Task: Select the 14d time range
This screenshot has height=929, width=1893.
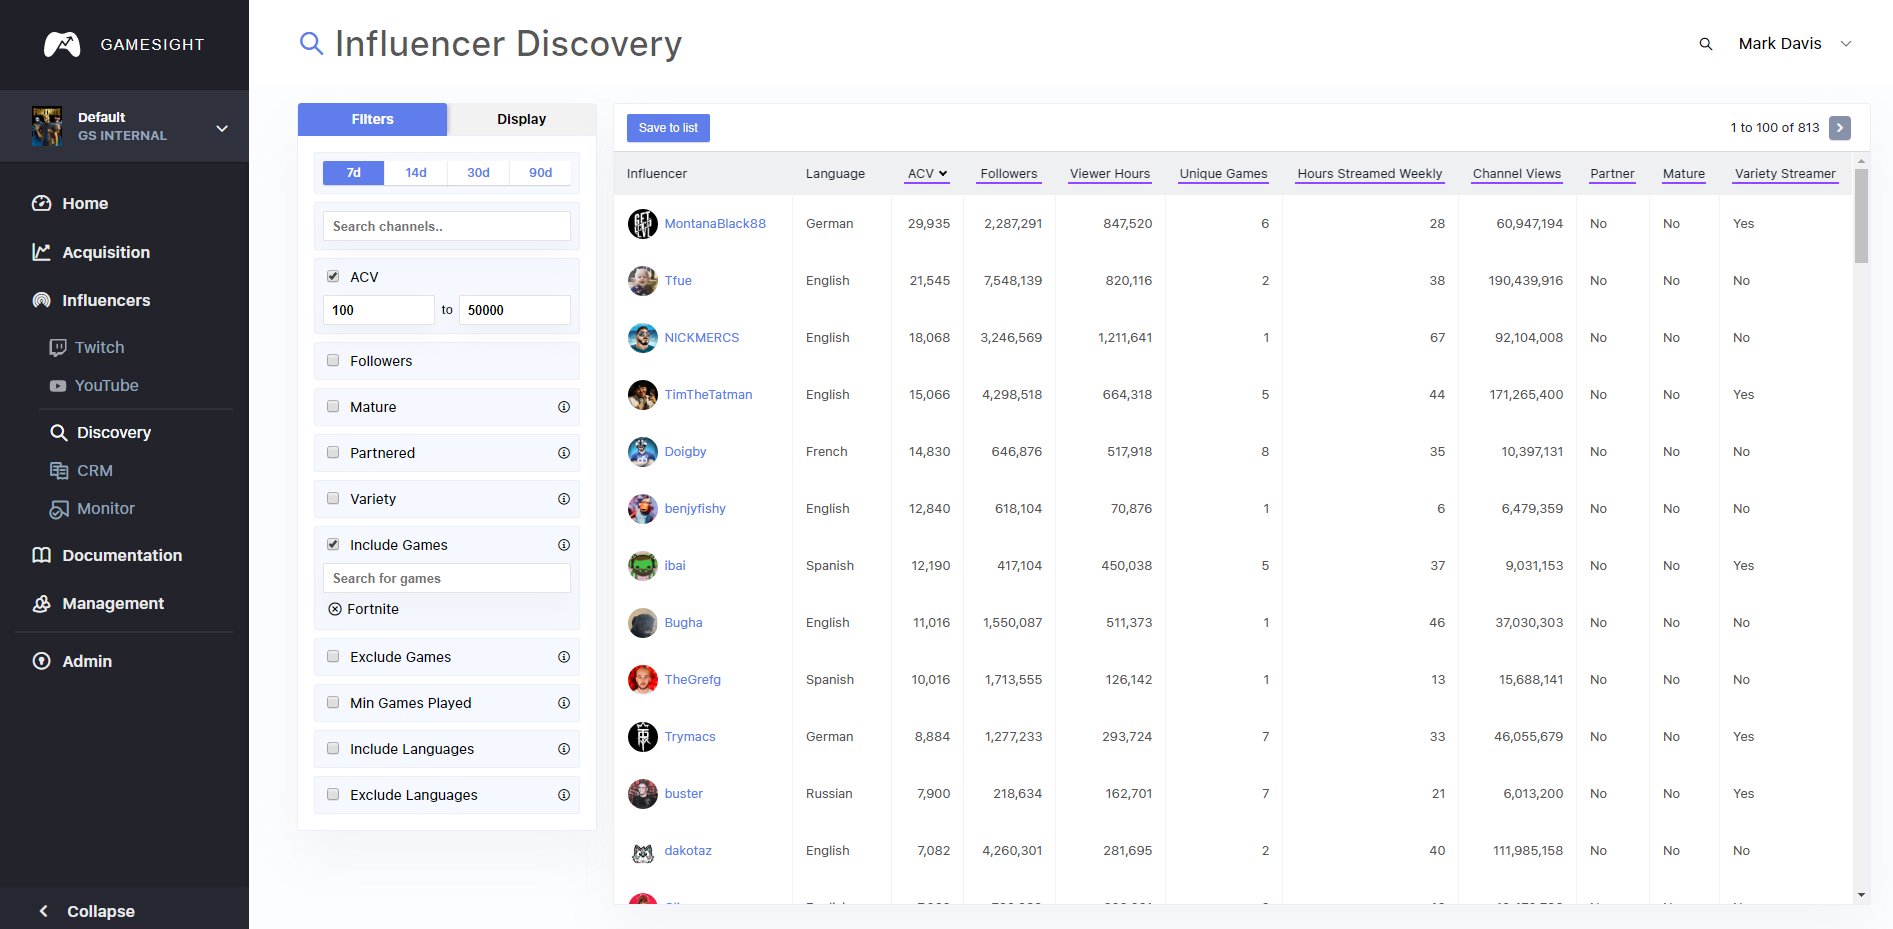Action: point(416,173)
